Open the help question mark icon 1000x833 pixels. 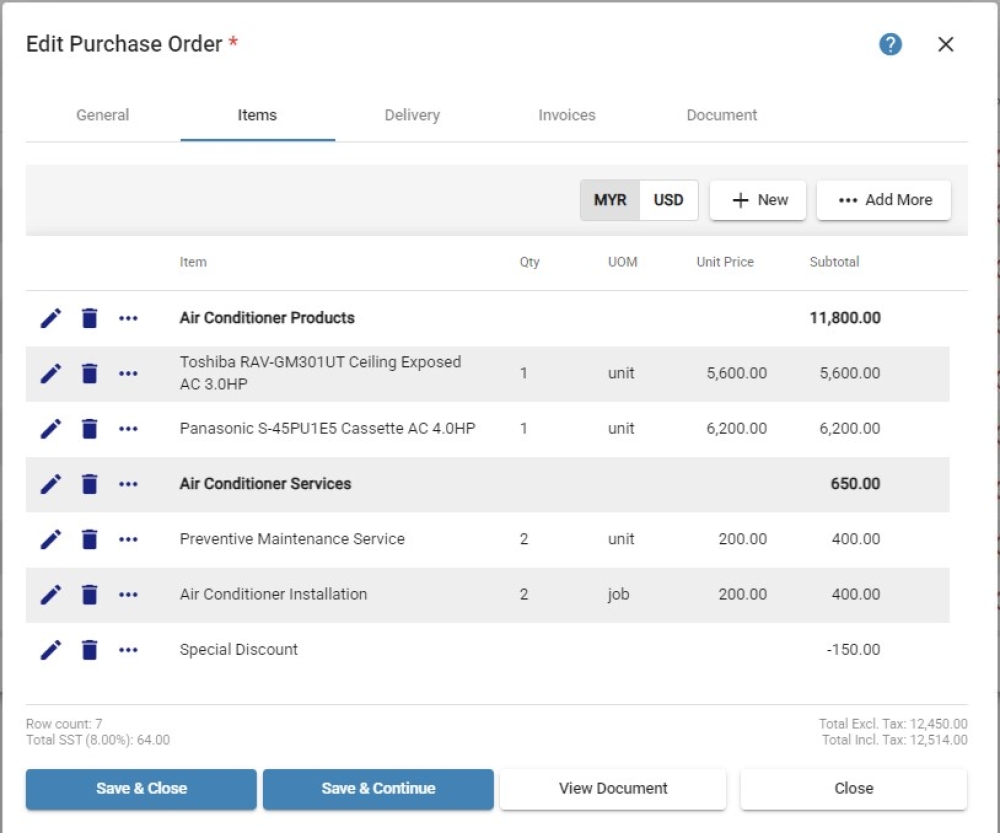tap(890, 44)
